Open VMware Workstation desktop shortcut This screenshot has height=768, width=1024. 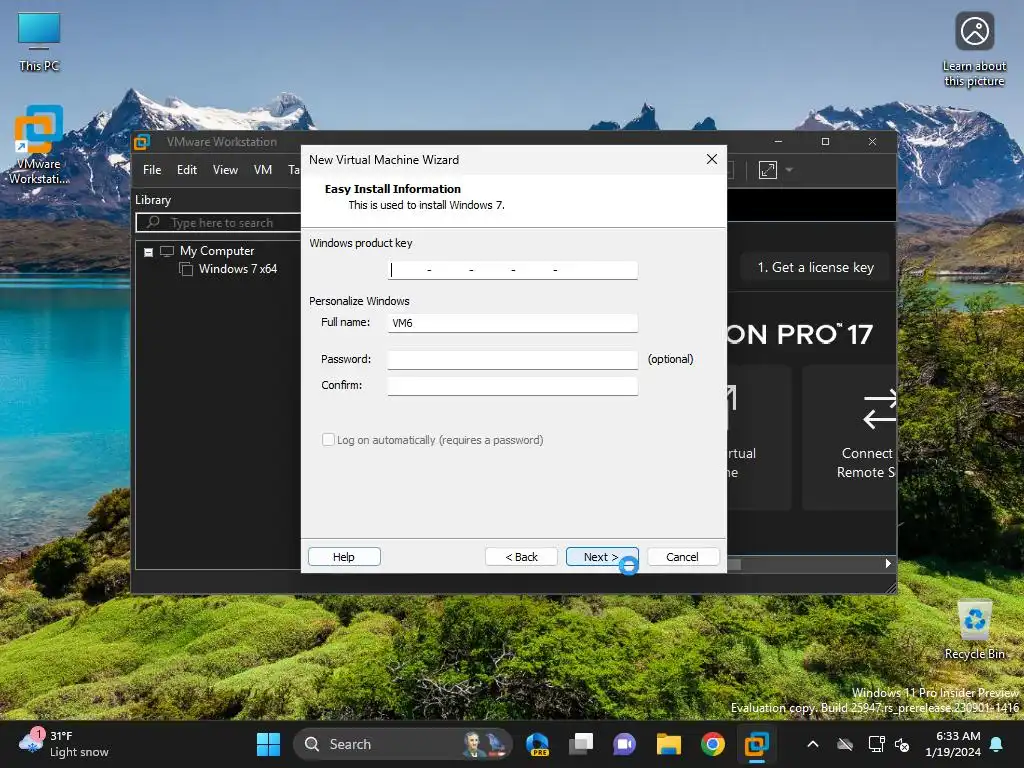[x=39, y=144]
